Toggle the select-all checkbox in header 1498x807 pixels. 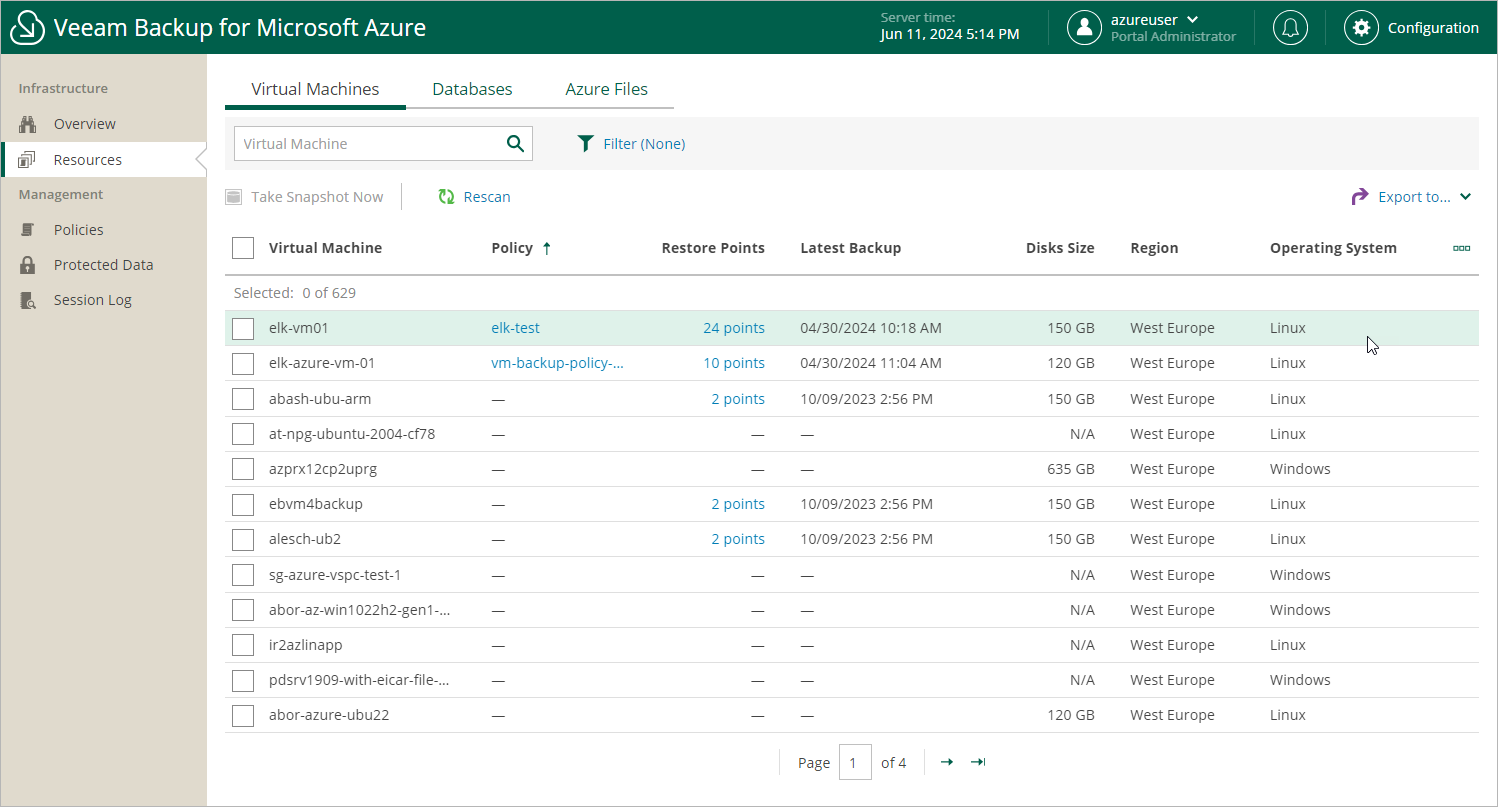click(x=243, y=248)
